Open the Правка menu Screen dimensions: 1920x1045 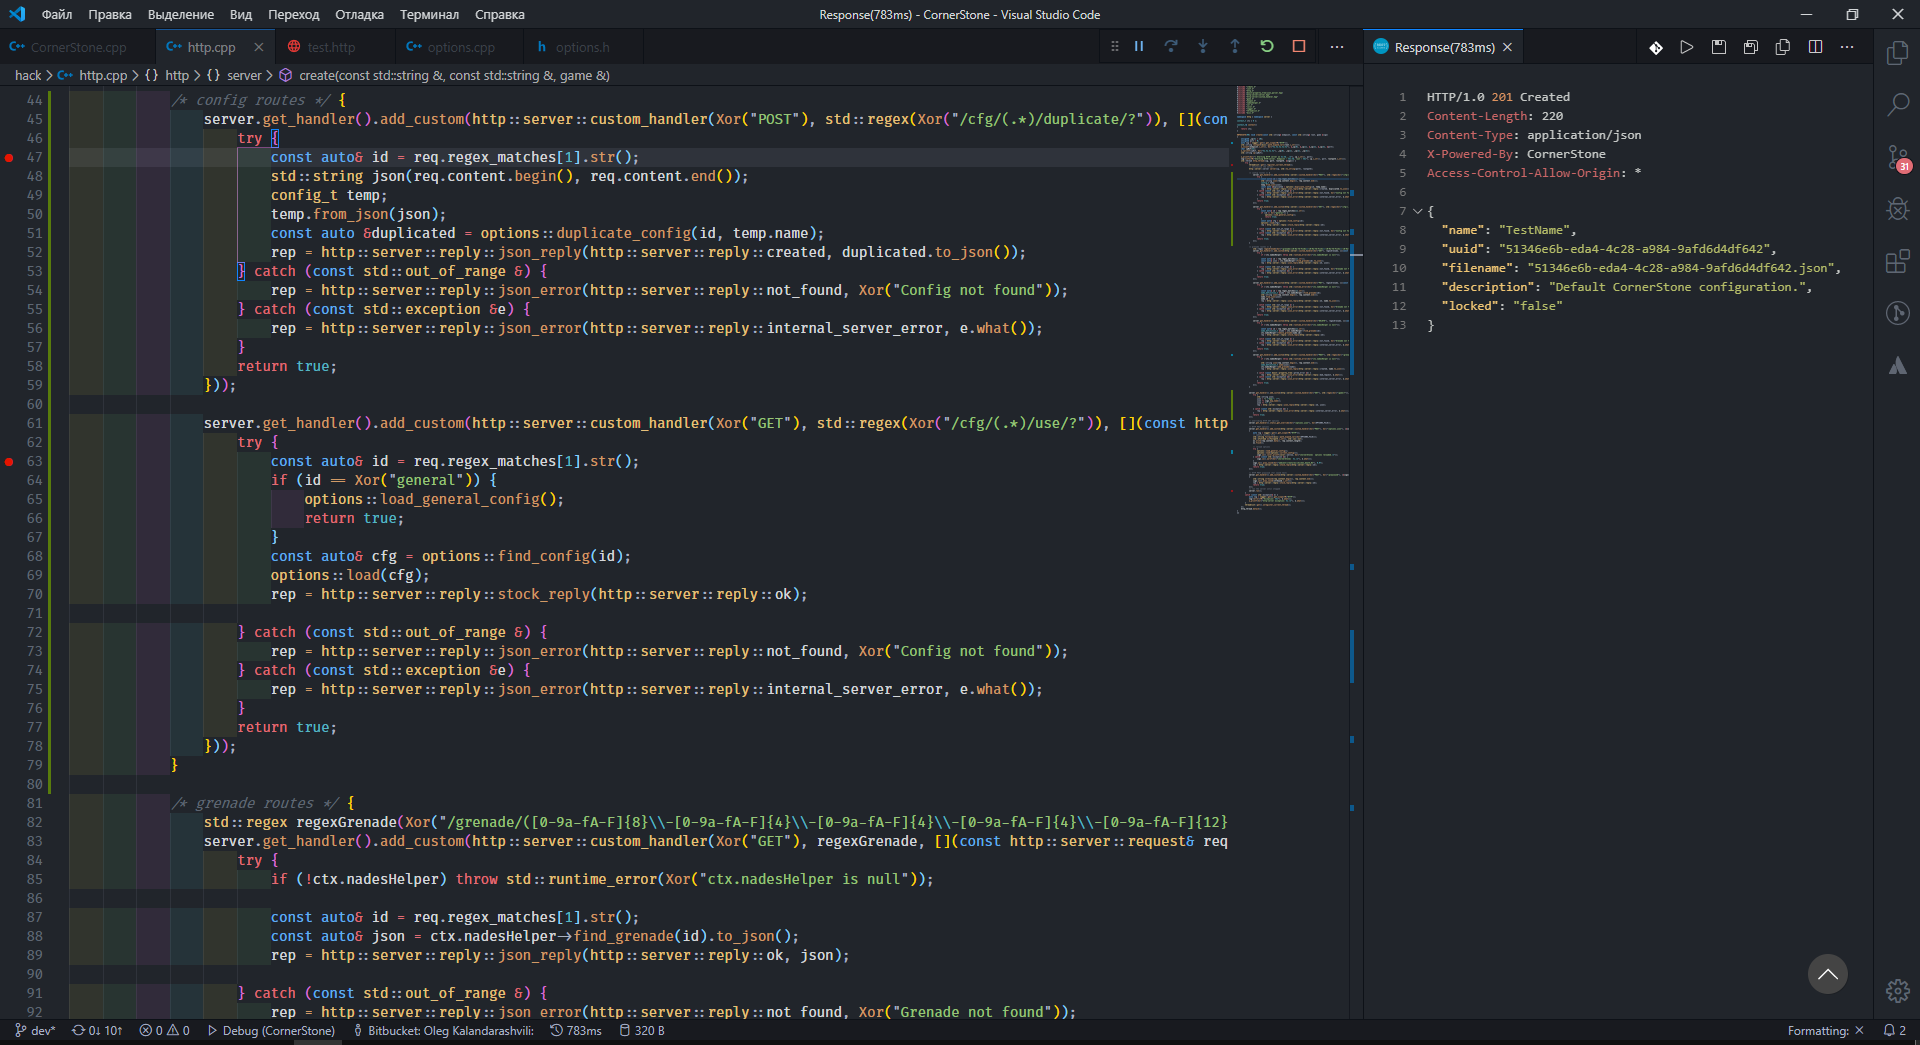point(110,14)
